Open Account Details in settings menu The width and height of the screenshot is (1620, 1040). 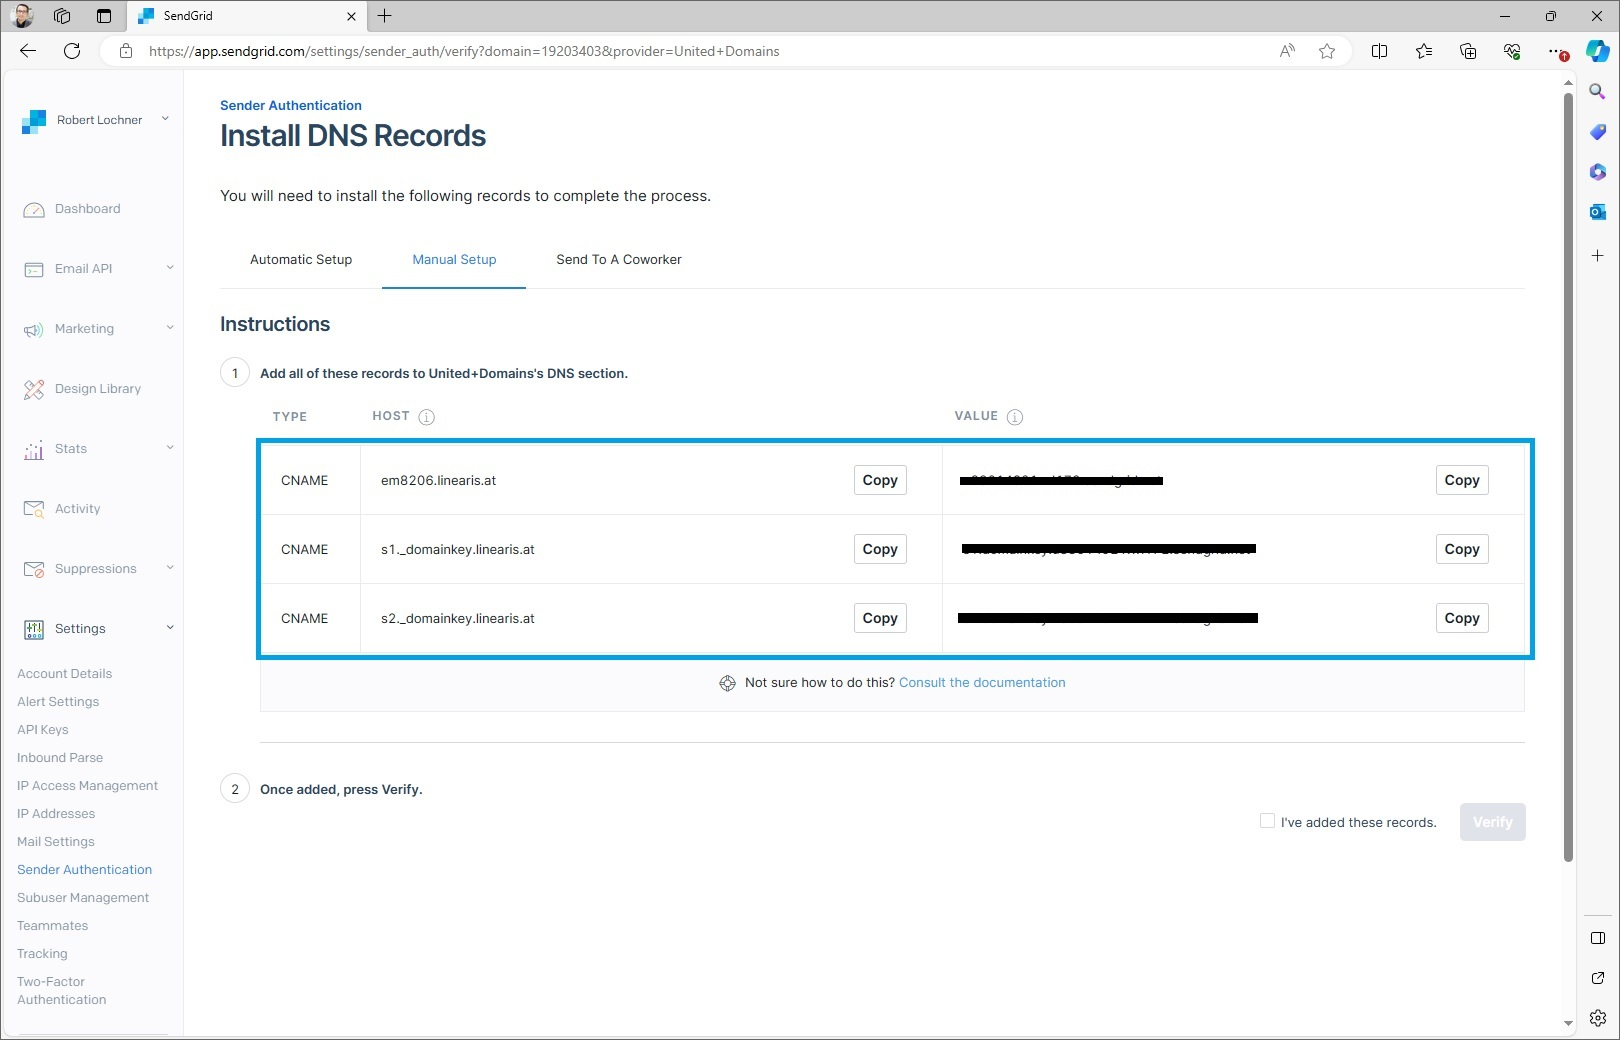coord(64,674)
